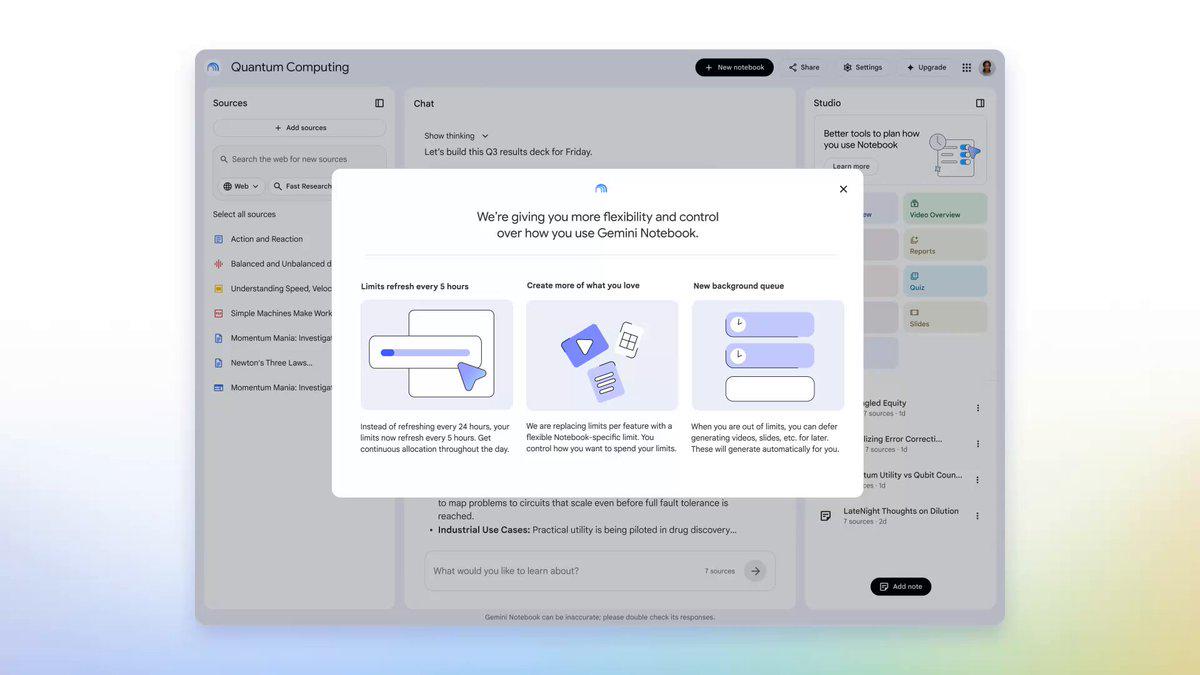Click Learn more in Studio banner

point(851,166)
